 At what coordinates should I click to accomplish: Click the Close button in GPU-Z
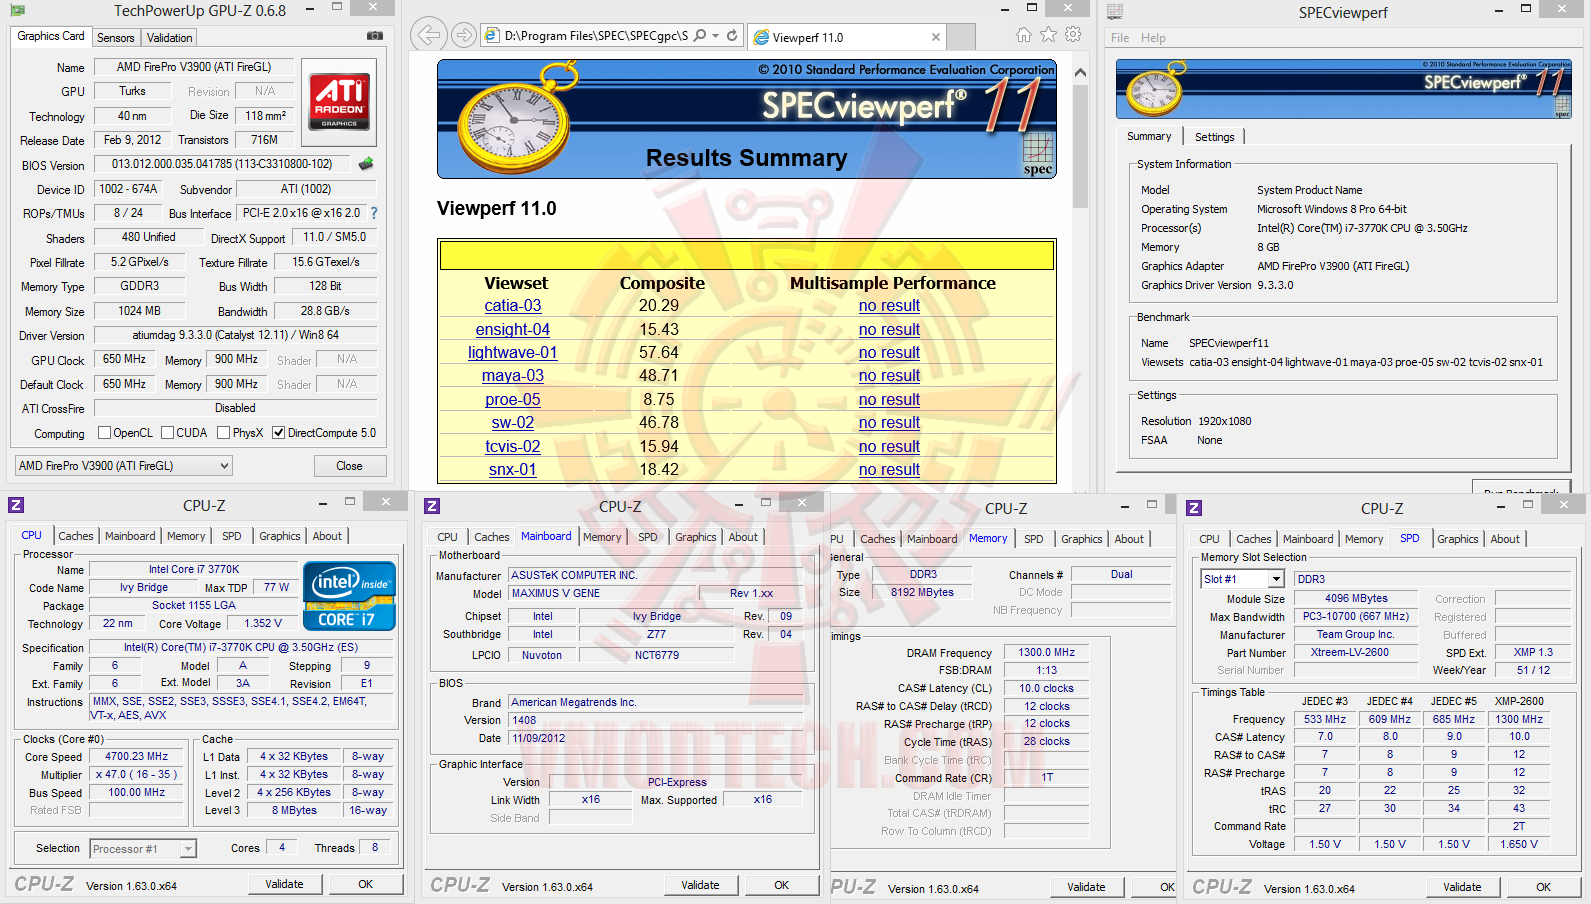coord(349,466)
